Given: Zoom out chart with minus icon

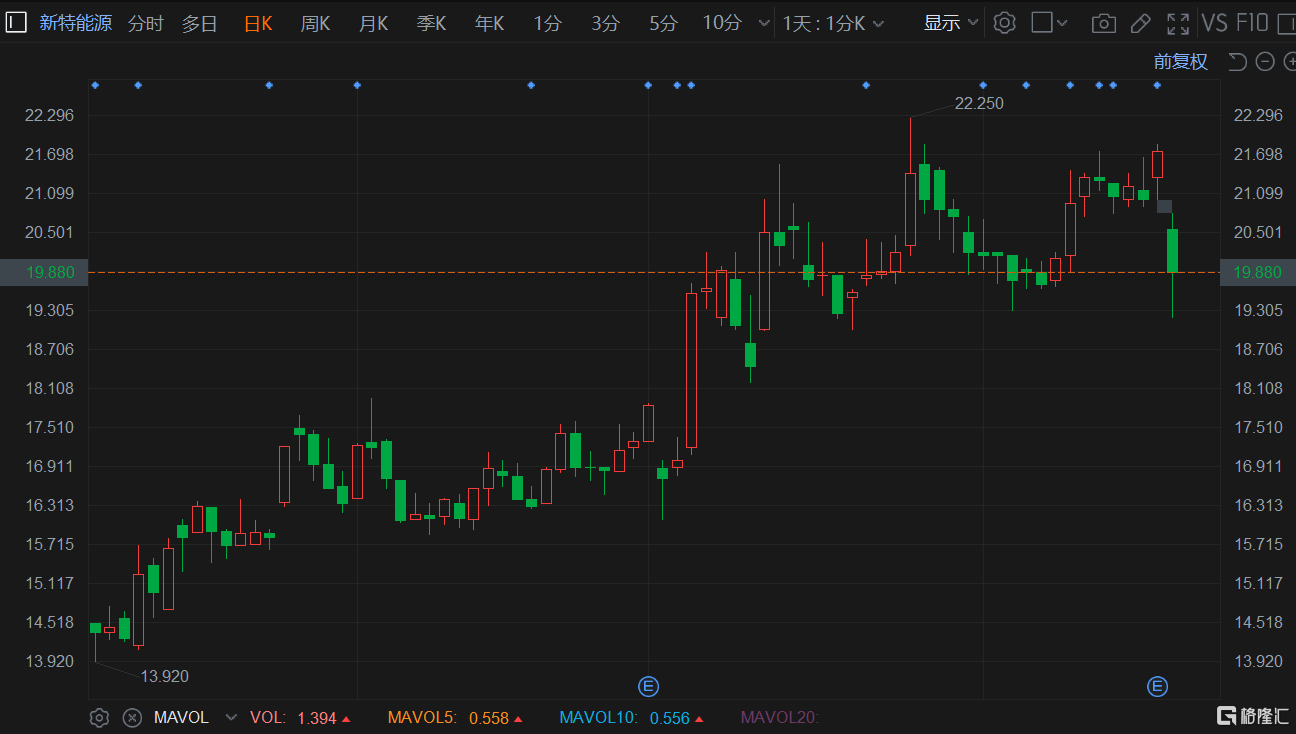Looking at the screenshot, I should point(1265,62).
